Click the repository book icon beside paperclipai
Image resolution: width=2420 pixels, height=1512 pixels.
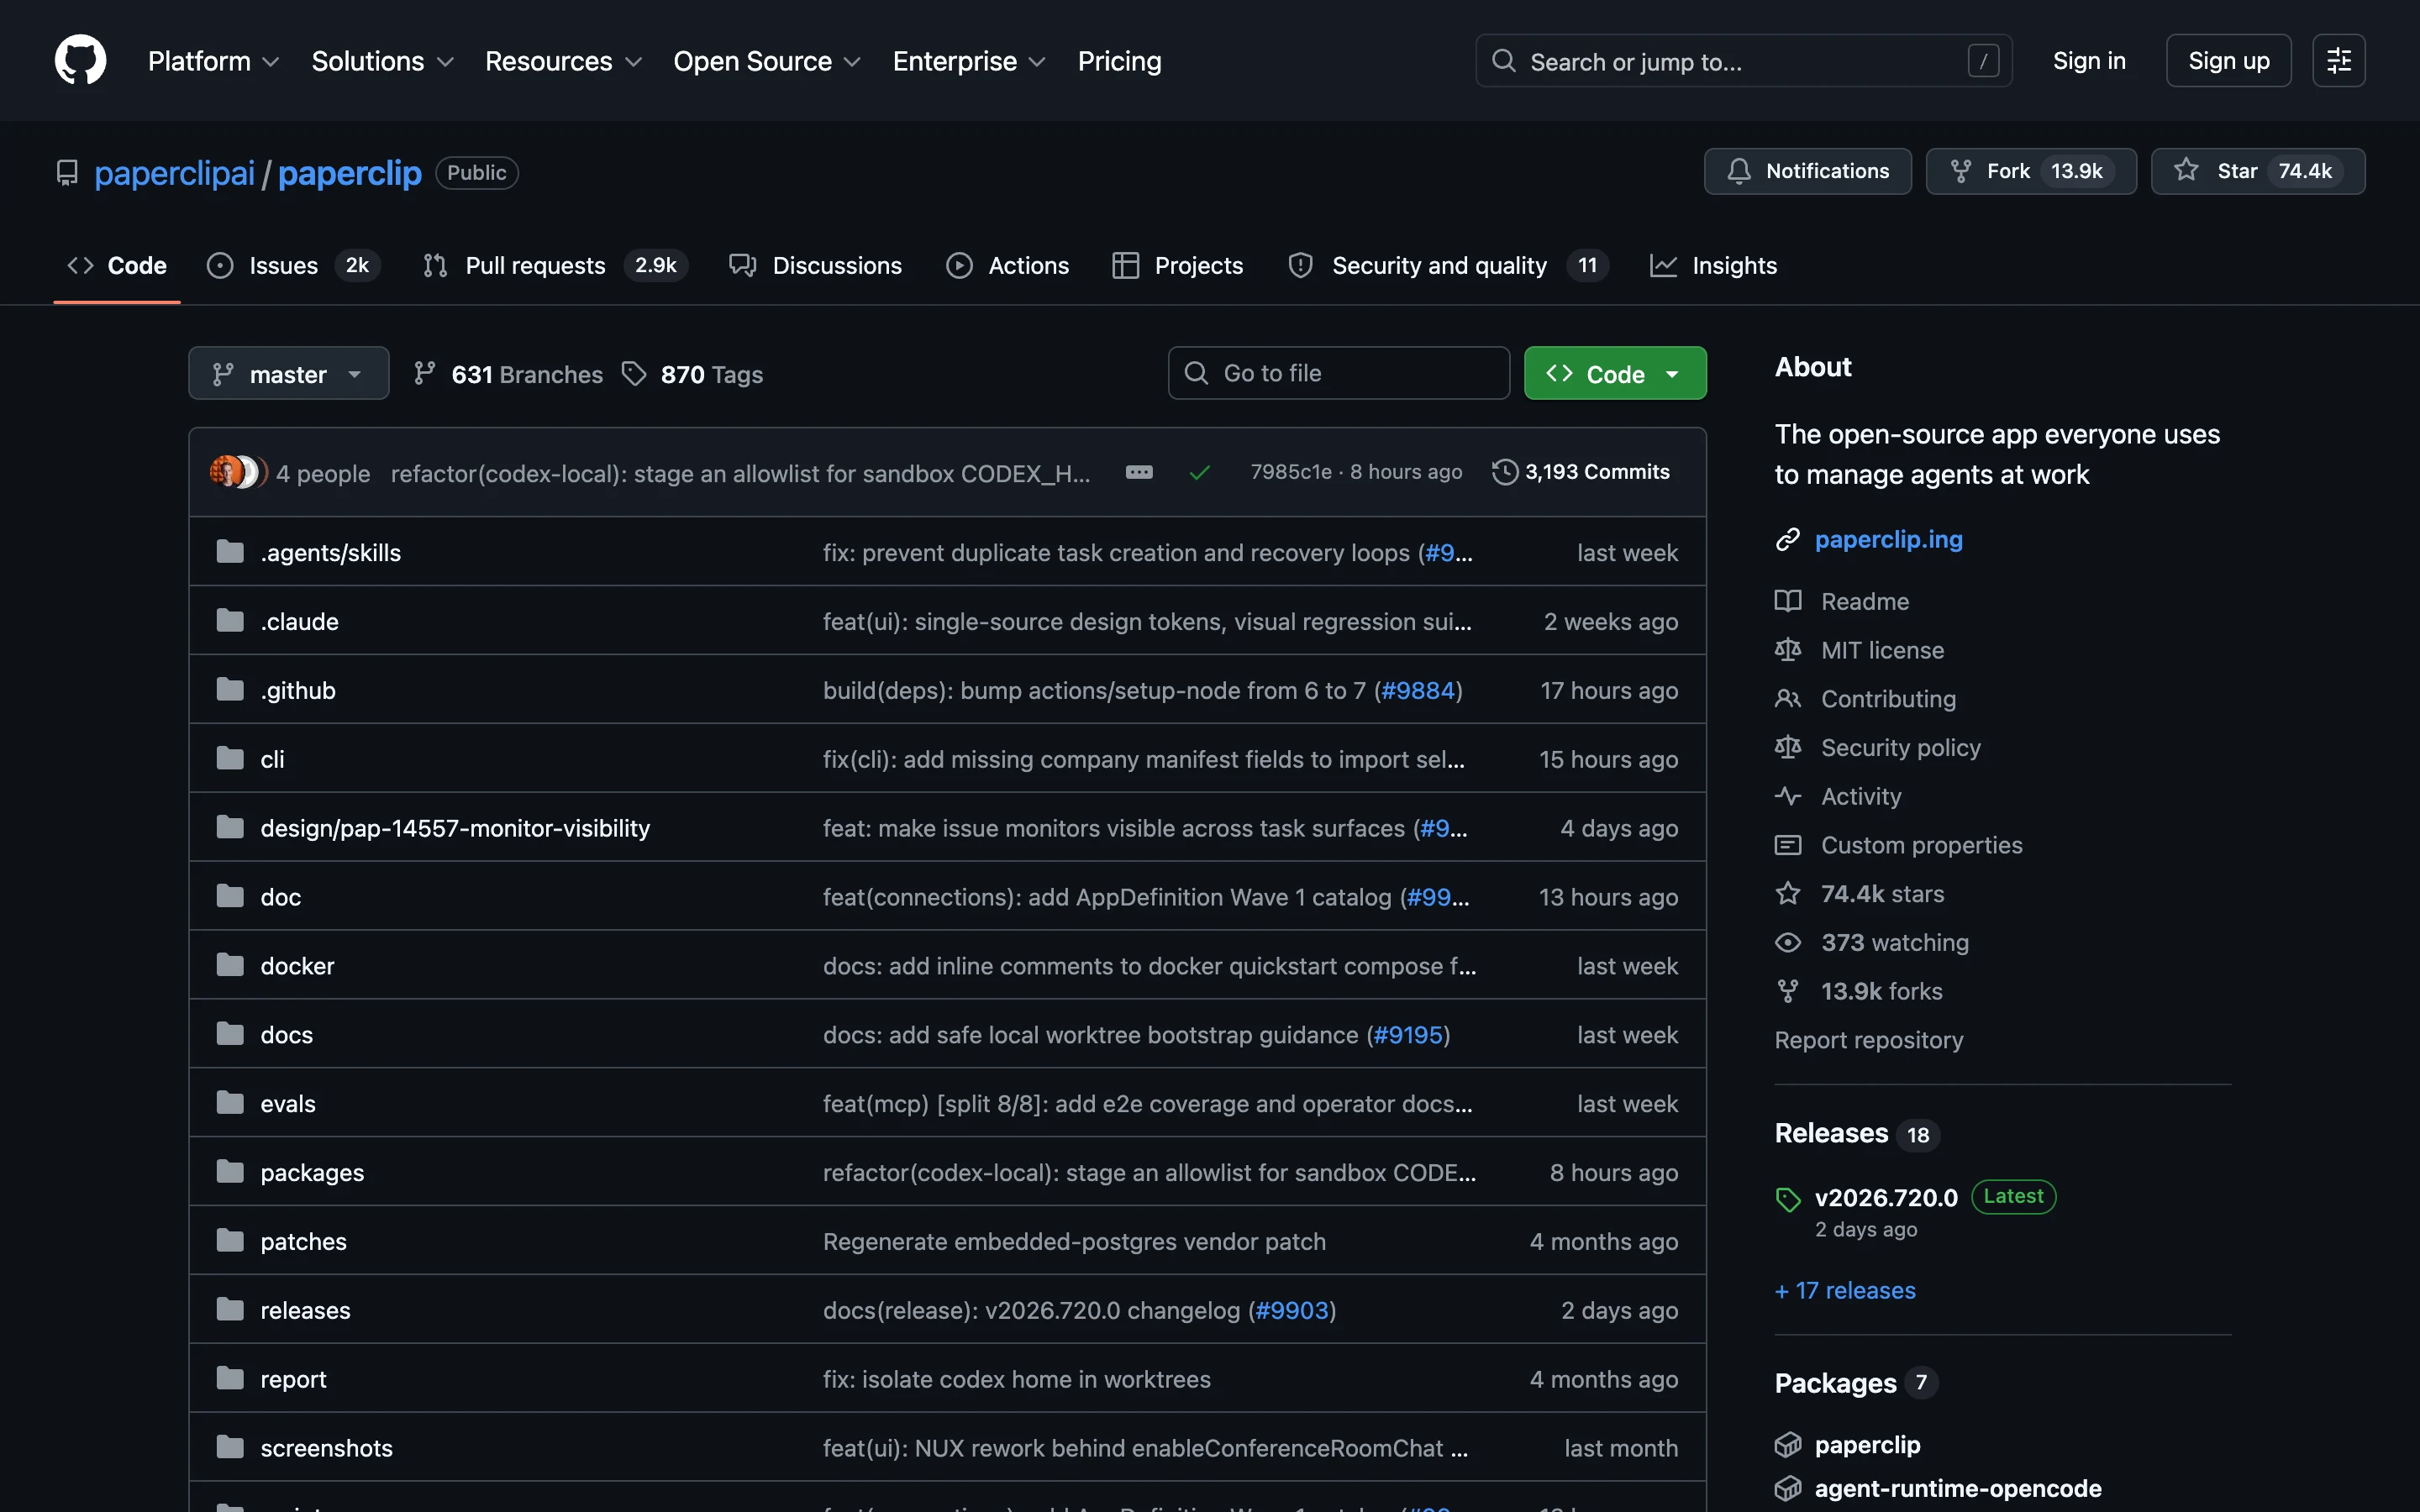67,173
